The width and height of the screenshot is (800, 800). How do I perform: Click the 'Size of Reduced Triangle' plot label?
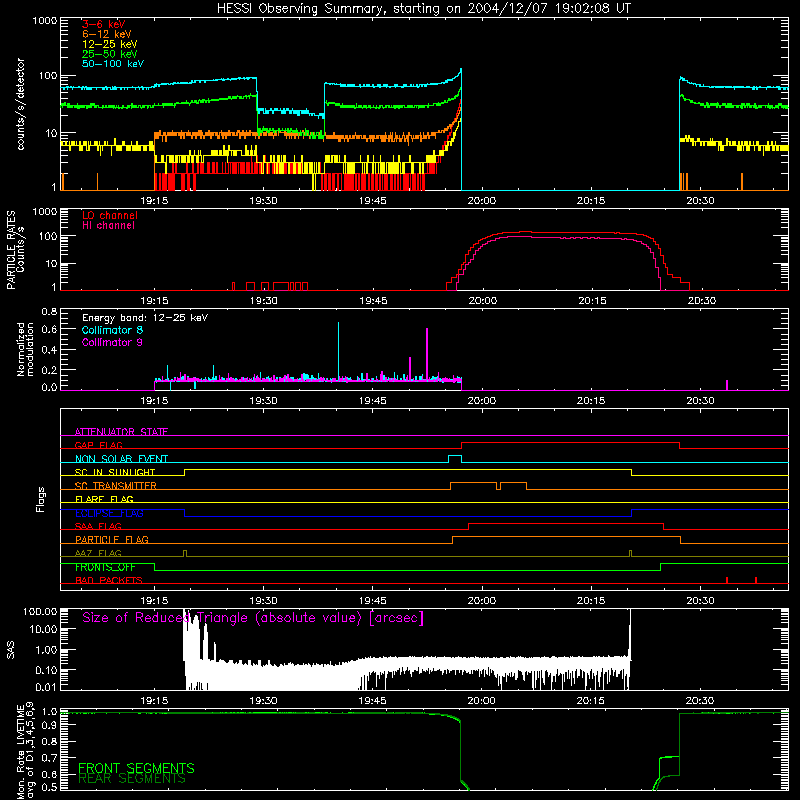coord(253,618)
